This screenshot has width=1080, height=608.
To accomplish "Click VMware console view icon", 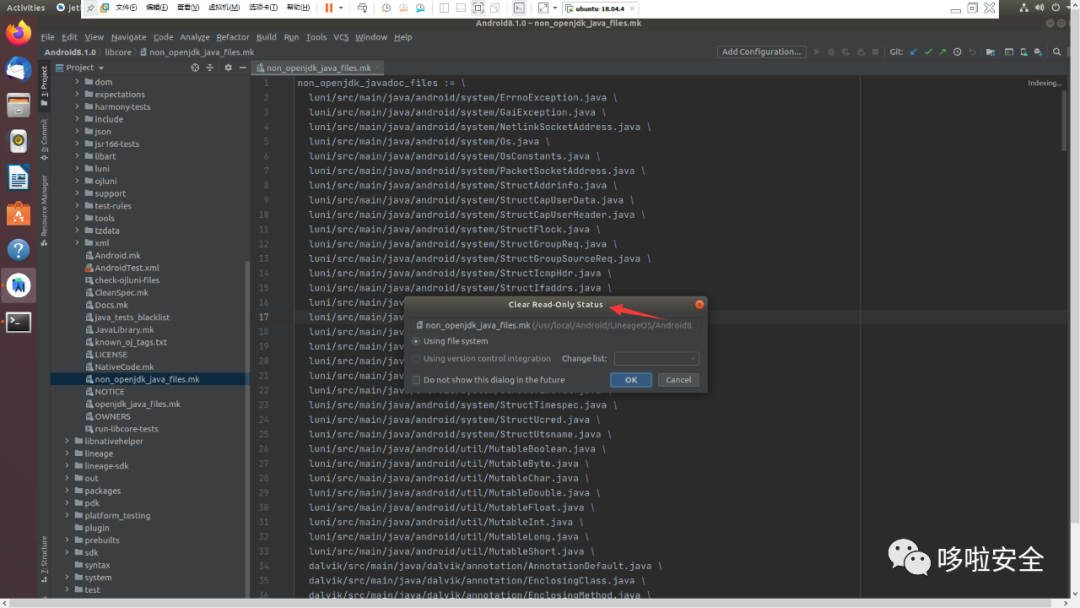I will click(x=519, y=8).
